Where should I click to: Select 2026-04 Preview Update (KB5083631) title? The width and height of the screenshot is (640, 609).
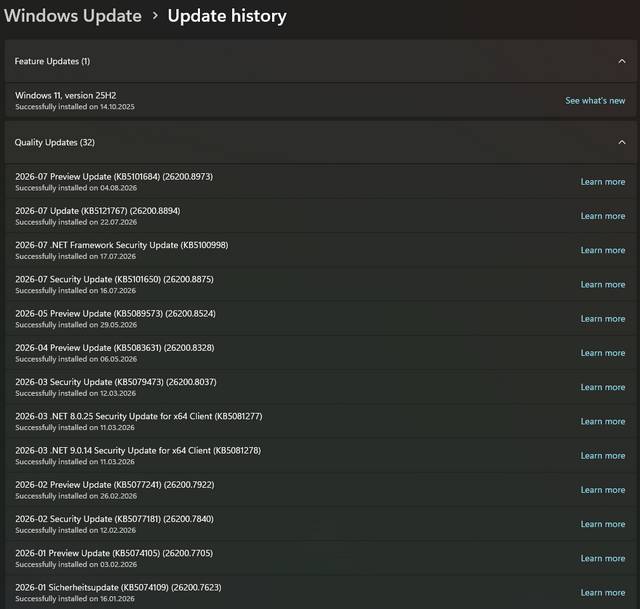pos(115,348)
